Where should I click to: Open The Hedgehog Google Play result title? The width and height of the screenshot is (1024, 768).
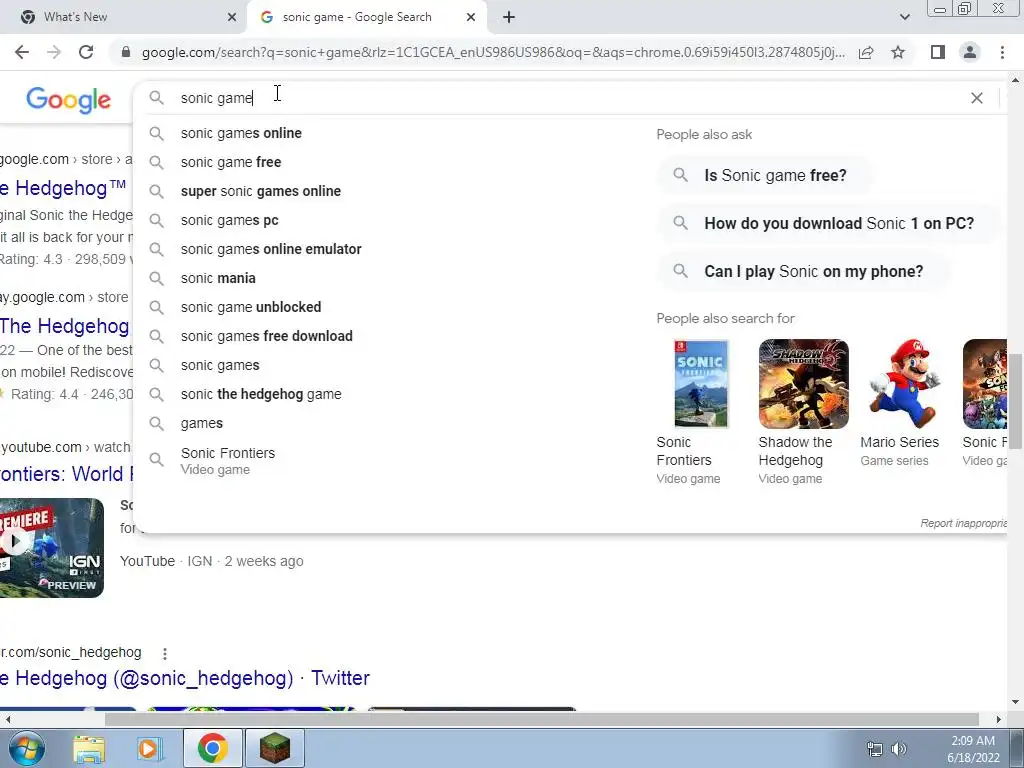[65, 326]
